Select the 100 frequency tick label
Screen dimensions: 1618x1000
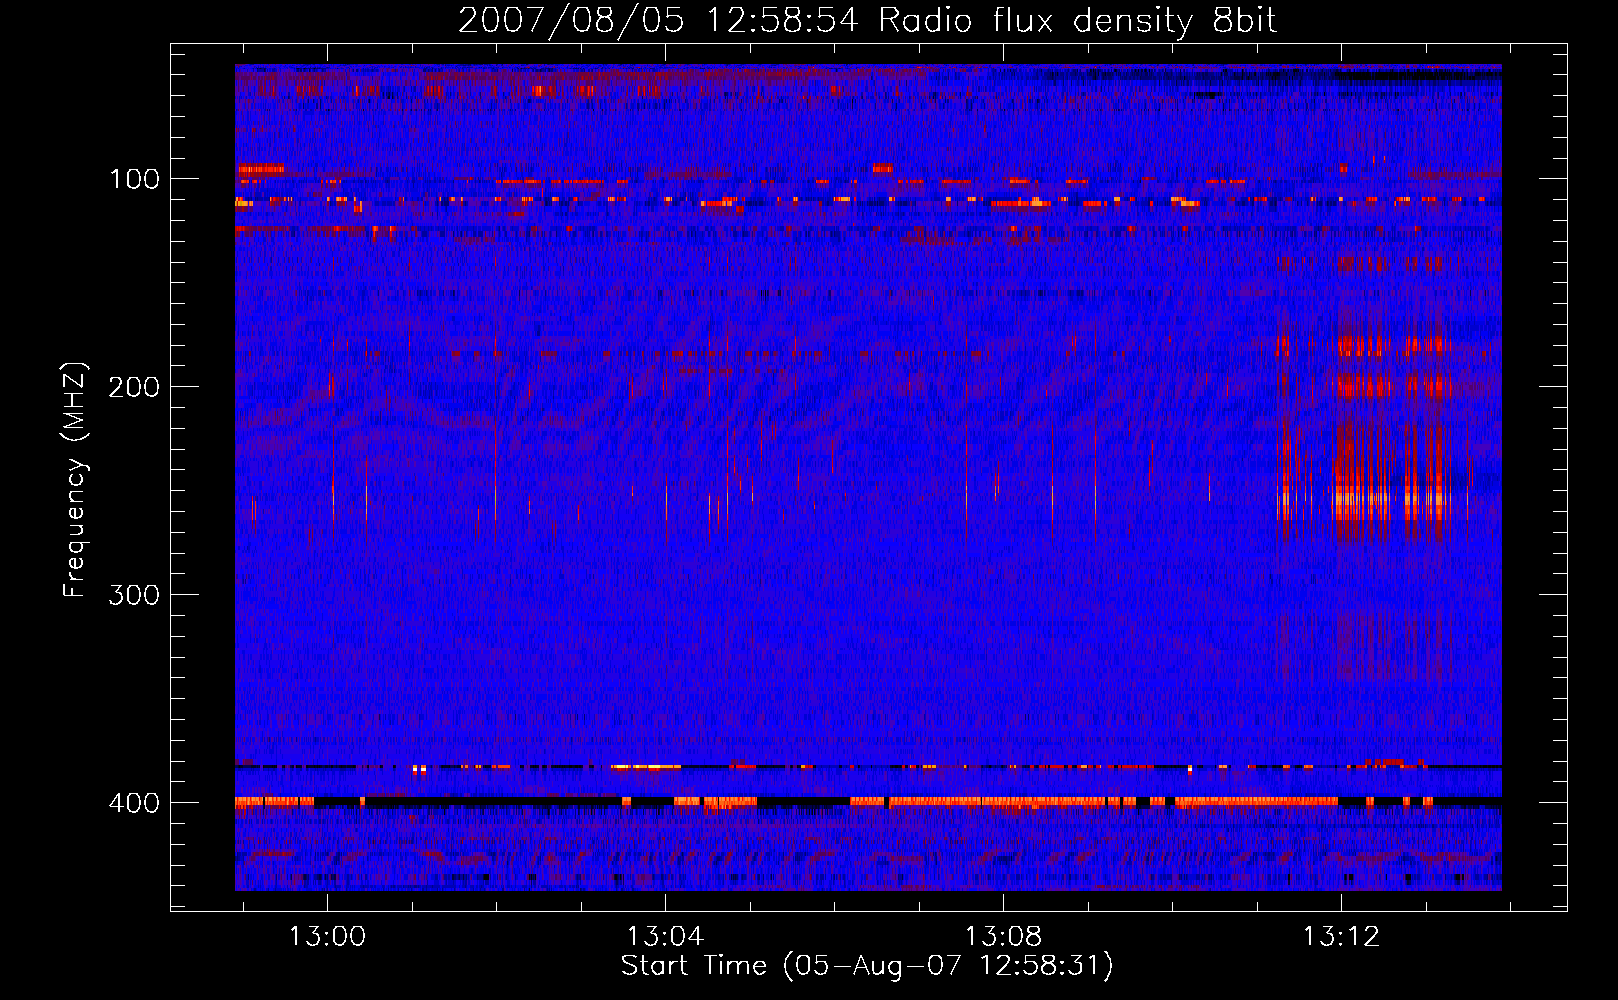click(x=134, y=179)
